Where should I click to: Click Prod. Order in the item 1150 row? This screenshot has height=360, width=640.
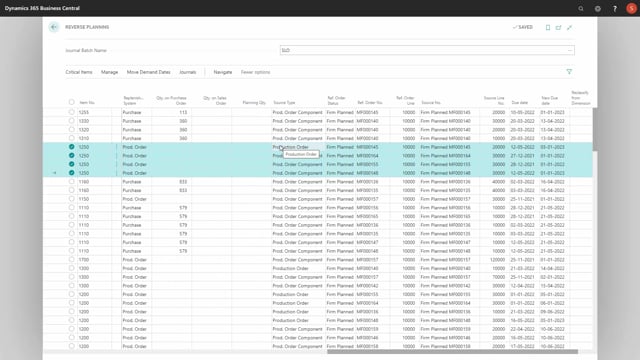[135, 199]
